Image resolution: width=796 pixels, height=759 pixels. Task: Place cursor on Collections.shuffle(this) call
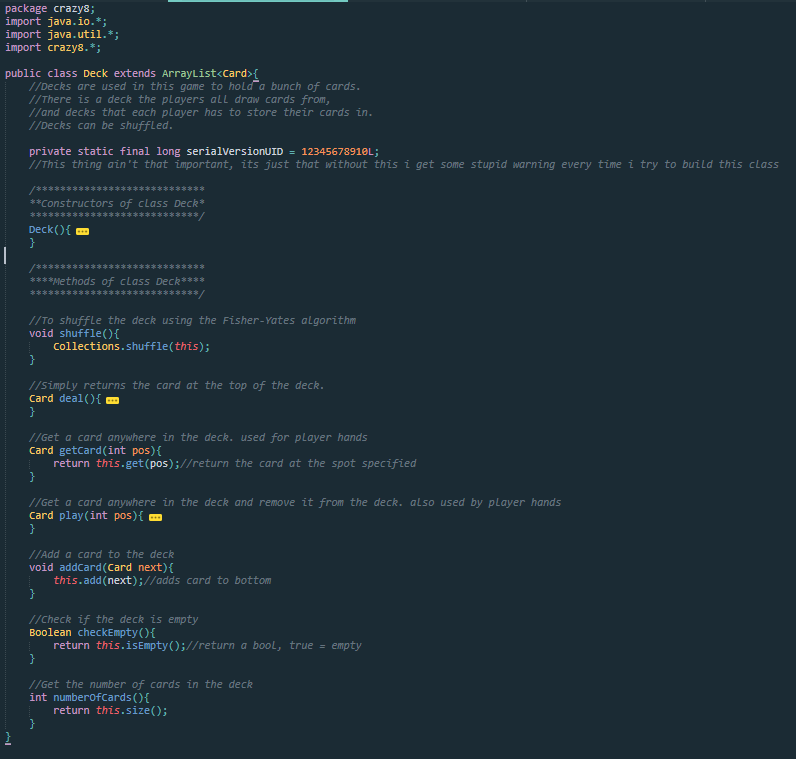pos(131,346)
